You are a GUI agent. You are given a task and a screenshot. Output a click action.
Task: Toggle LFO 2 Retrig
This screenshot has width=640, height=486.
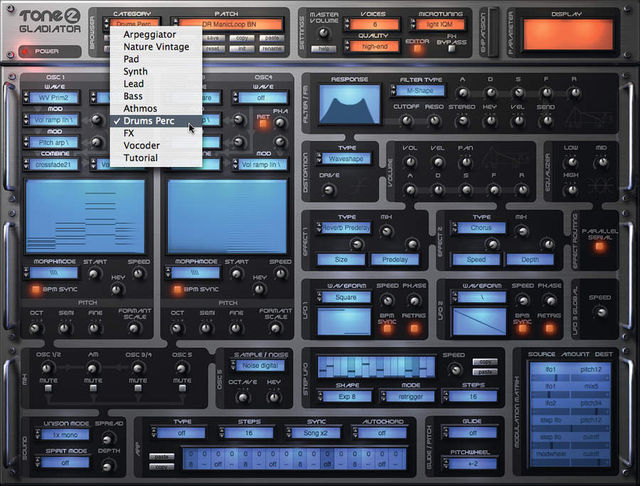coord(549,329)
